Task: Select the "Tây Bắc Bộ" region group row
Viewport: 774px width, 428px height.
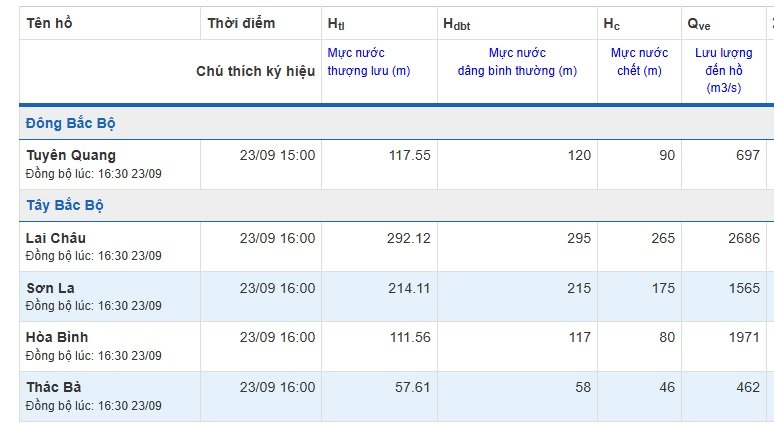Action: click(65, 206)
